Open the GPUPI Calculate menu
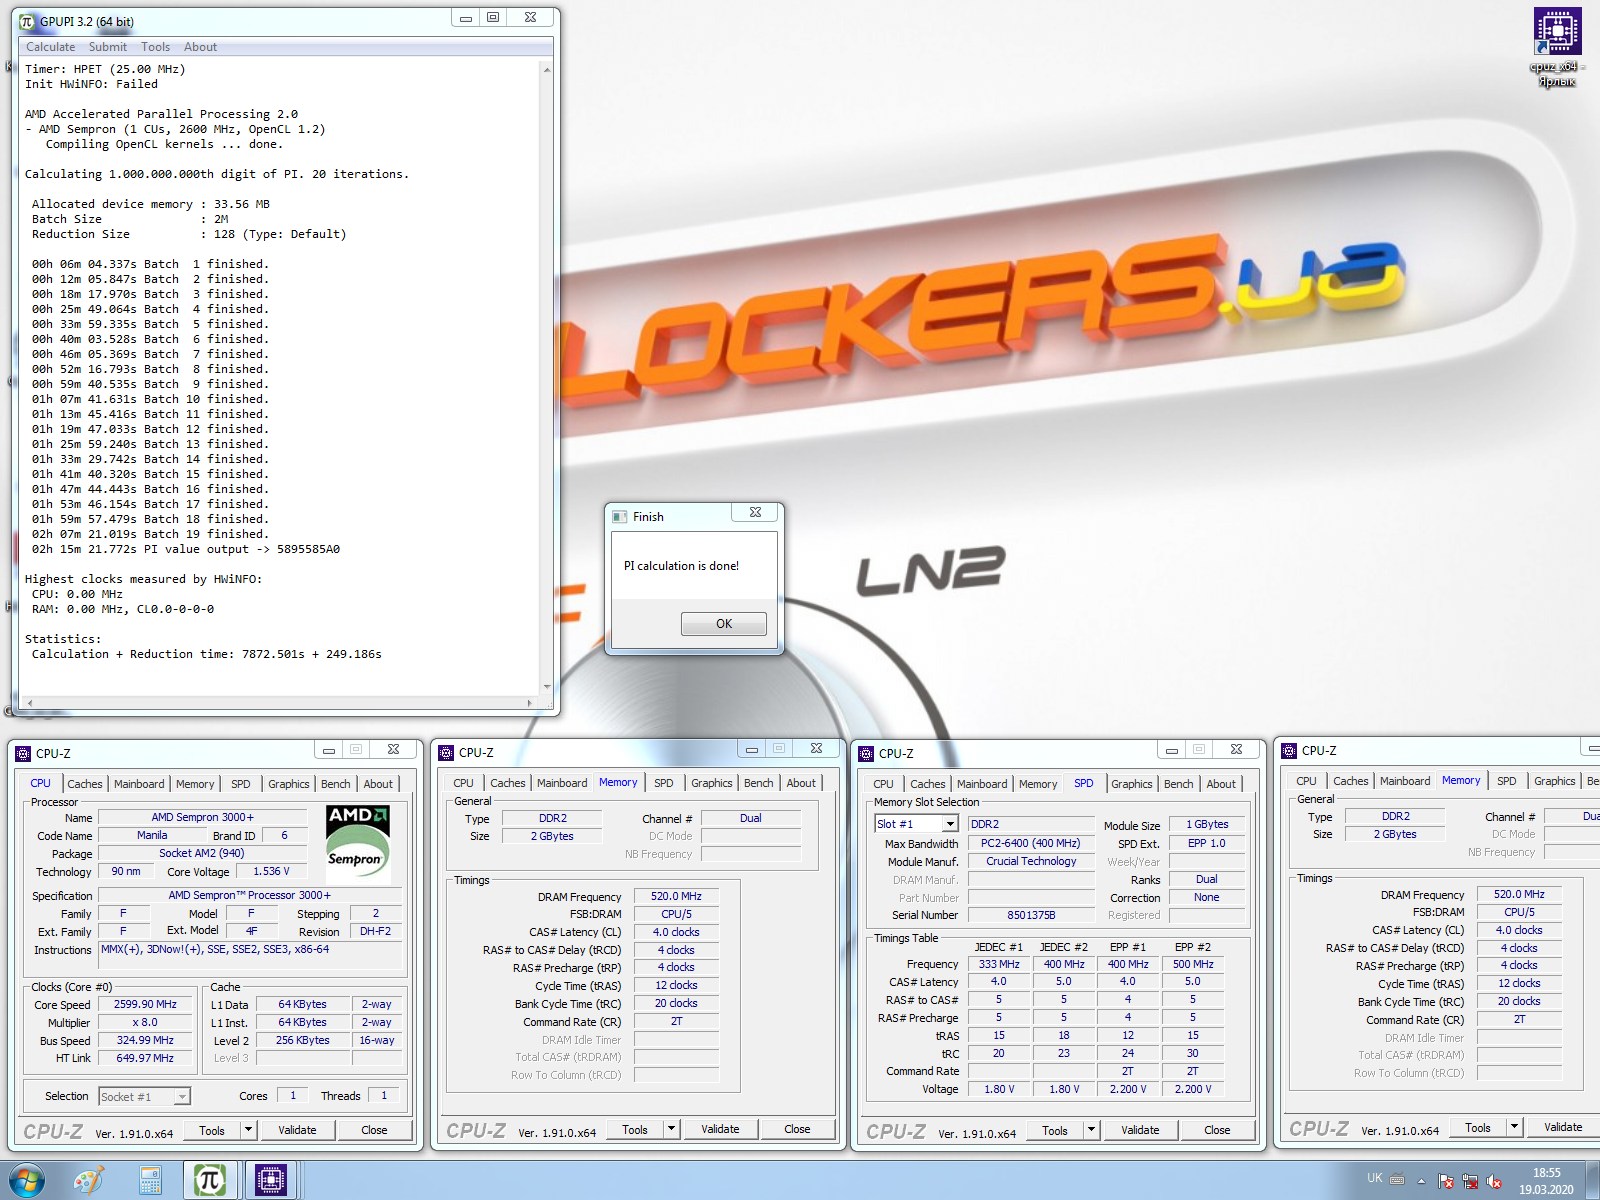Viewport: 1600px width, 1200px height. click(50, 47)
